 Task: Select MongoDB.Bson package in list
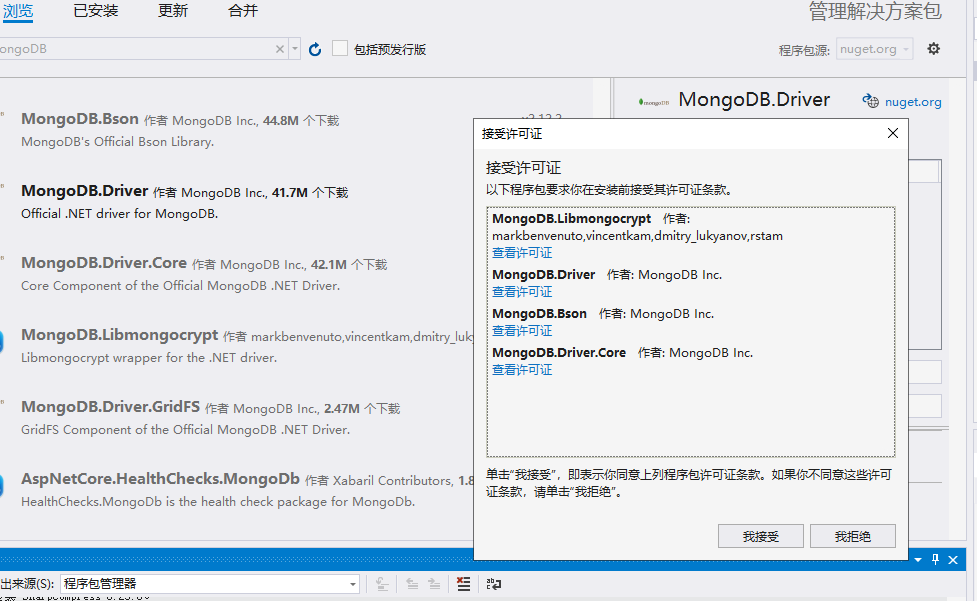pos(237,130)
